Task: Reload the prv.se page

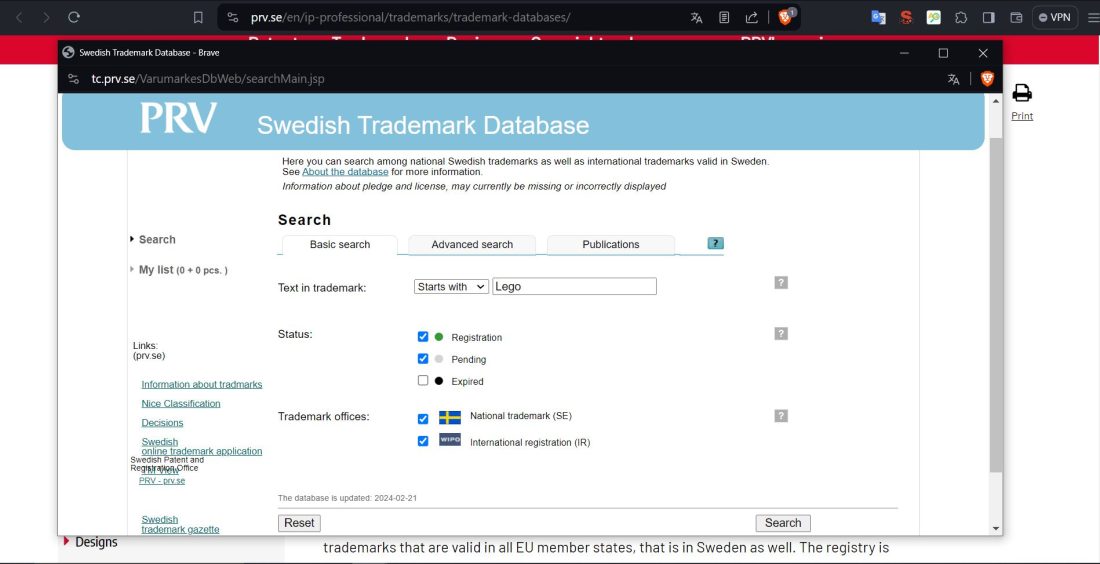Action: (74, 18)
